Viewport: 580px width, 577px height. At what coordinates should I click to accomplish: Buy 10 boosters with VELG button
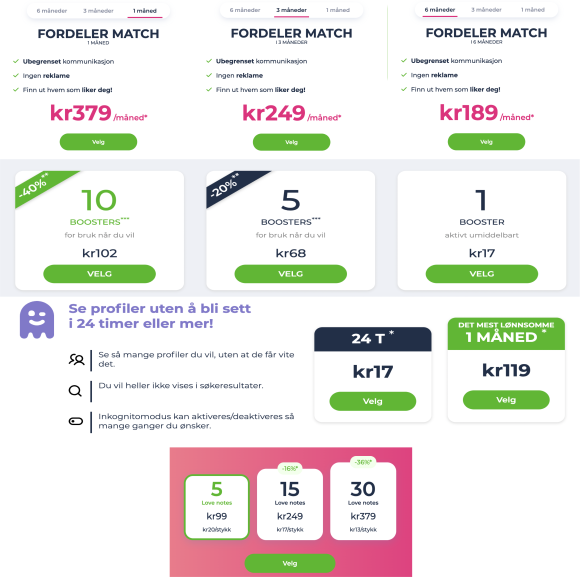coord(100,274)
